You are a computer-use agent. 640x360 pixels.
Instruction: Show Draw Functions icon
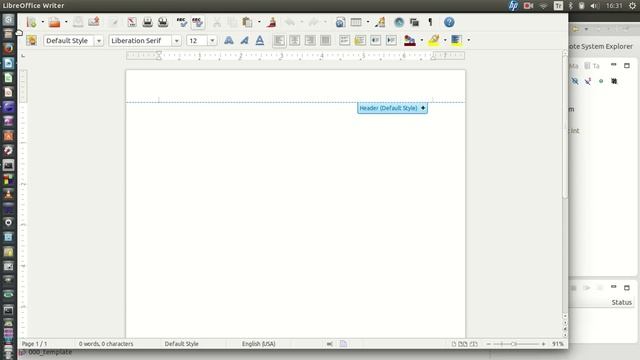(x=380, y=22)
